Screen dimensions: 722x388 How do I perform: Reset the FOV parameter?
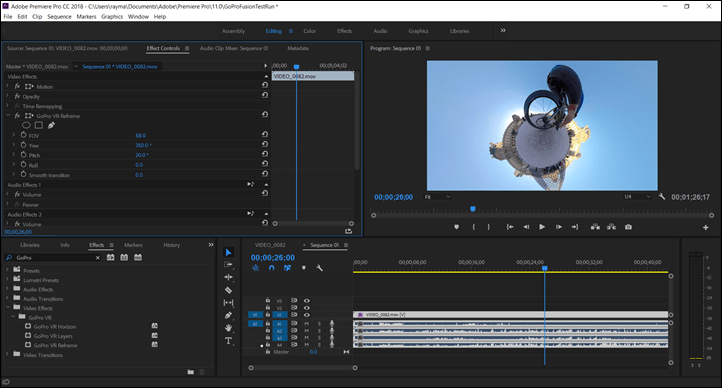pyautogui.click(x=265, y=134)
